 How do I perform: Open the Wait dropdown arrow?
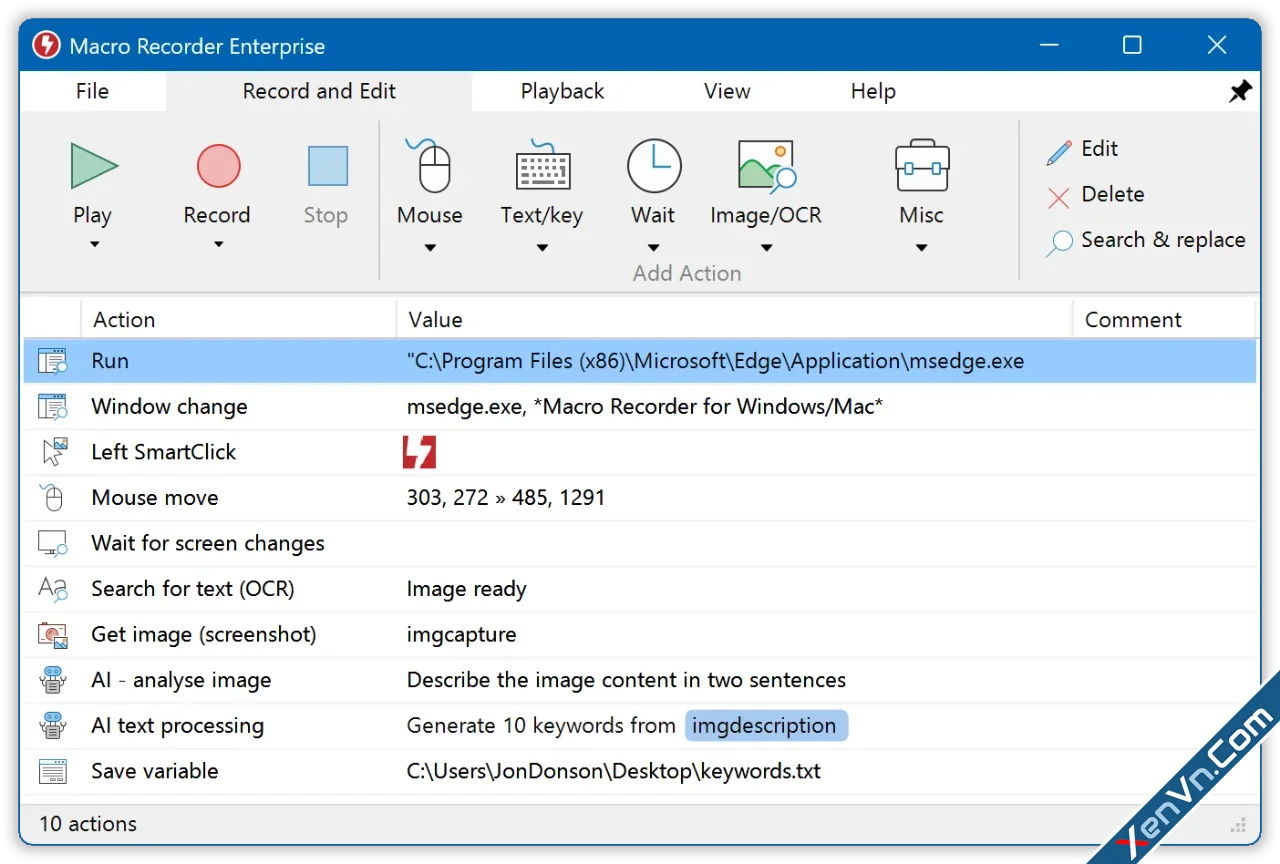click(654, 248)
